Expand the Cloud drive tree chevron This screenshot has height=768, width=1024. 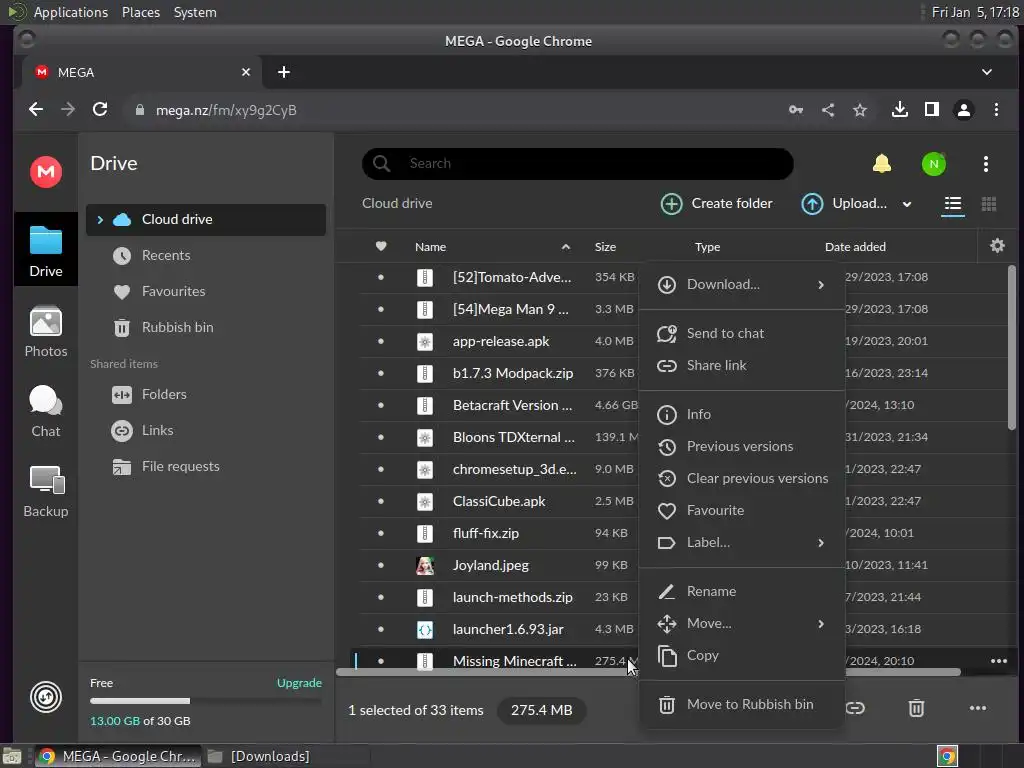(100, 219)
